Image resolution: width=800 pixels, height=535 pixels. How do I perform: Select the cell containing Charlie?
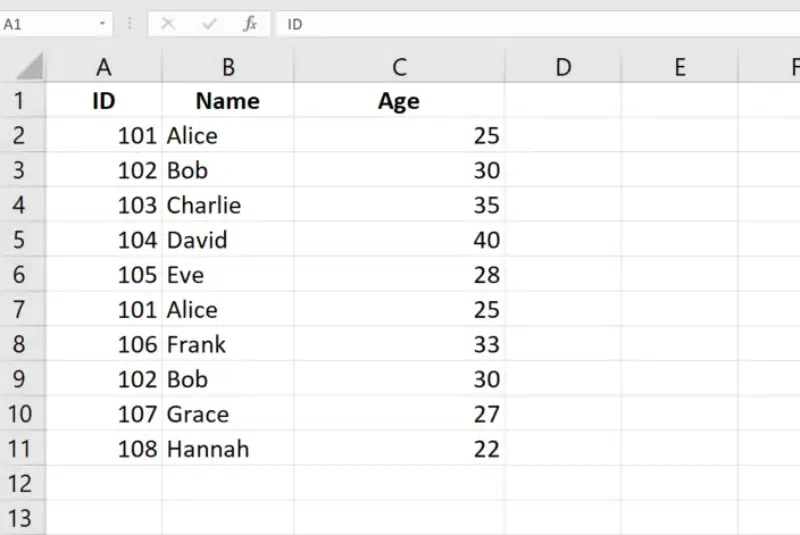(x=228, y=206)
